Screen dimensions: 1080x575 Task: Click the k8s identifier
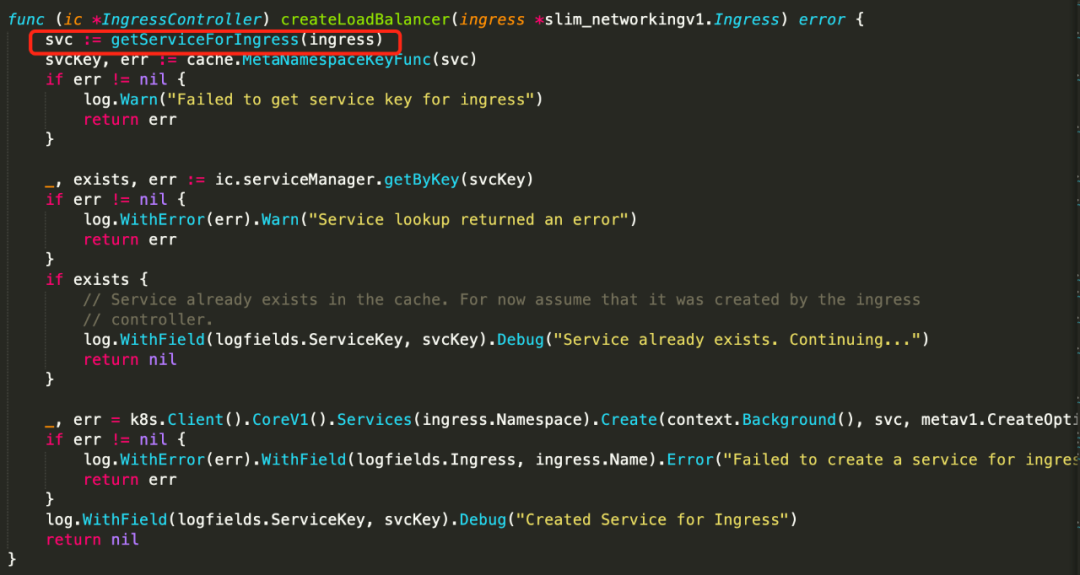tap(143, 419)
